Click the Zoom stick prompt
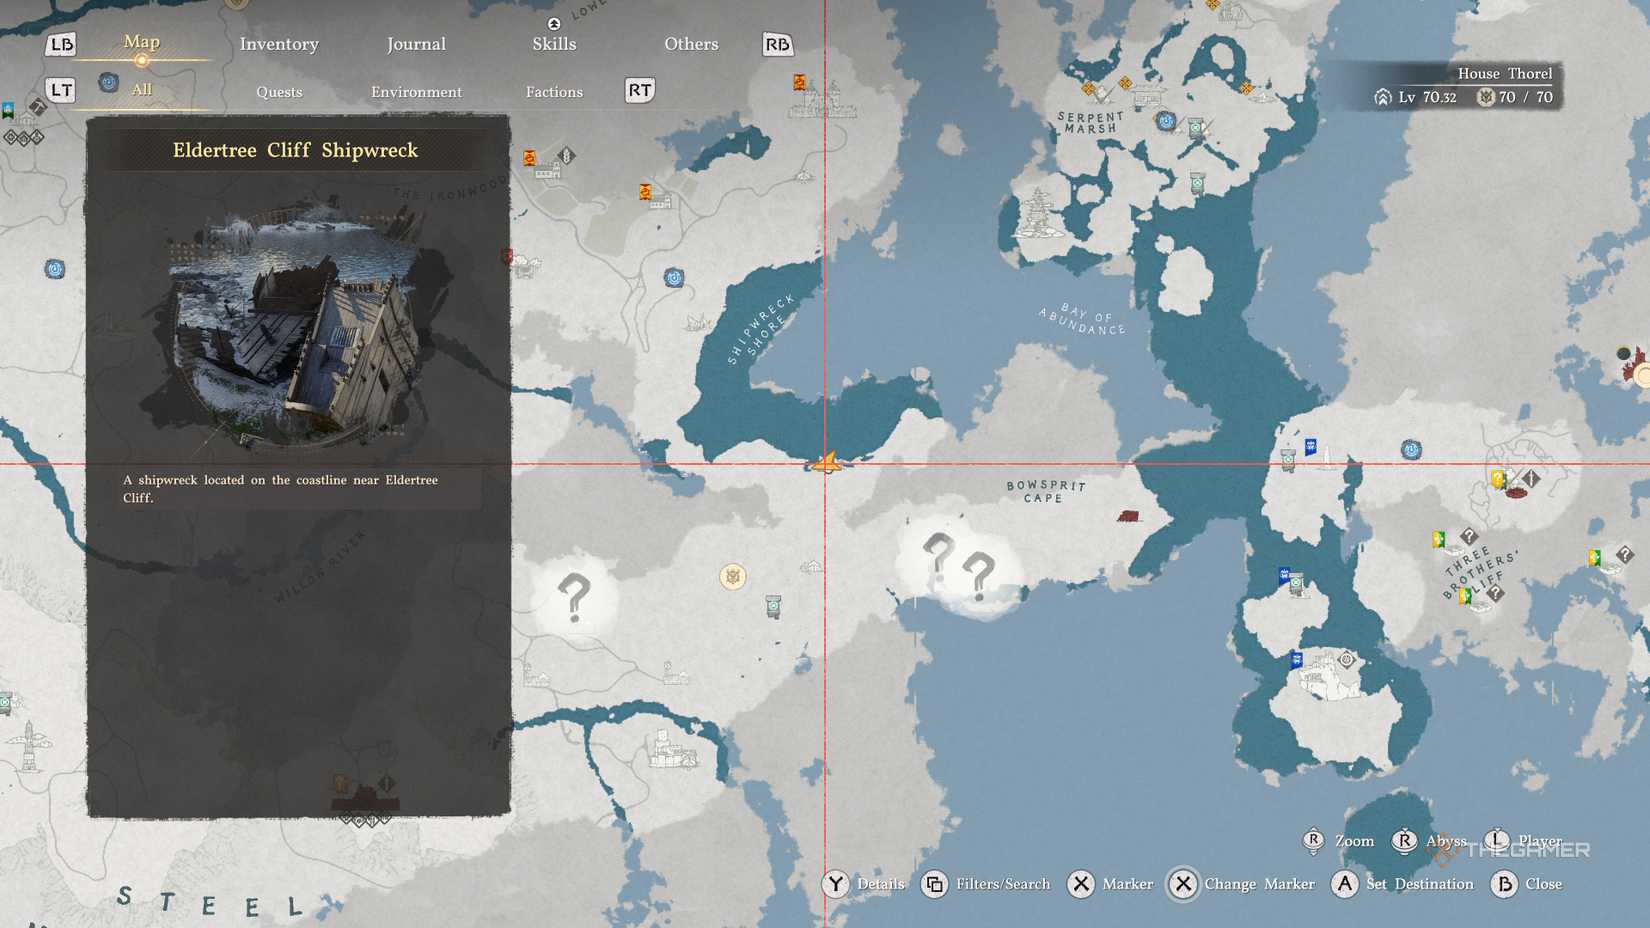This screenshot has width=1650, height=928. click(x=1339, y=841)
